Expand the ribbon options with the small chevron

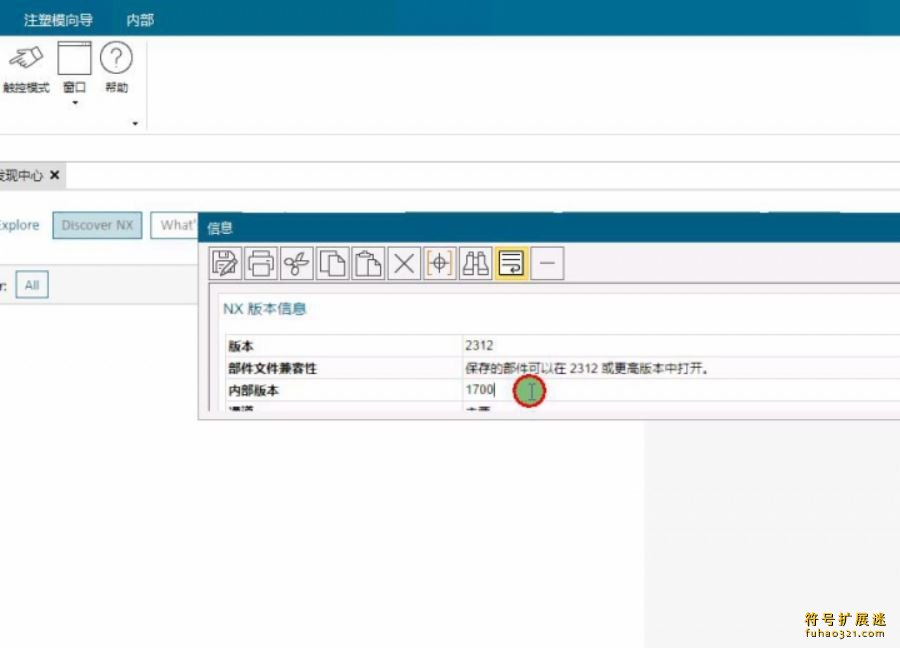click(x=134, y=123)
